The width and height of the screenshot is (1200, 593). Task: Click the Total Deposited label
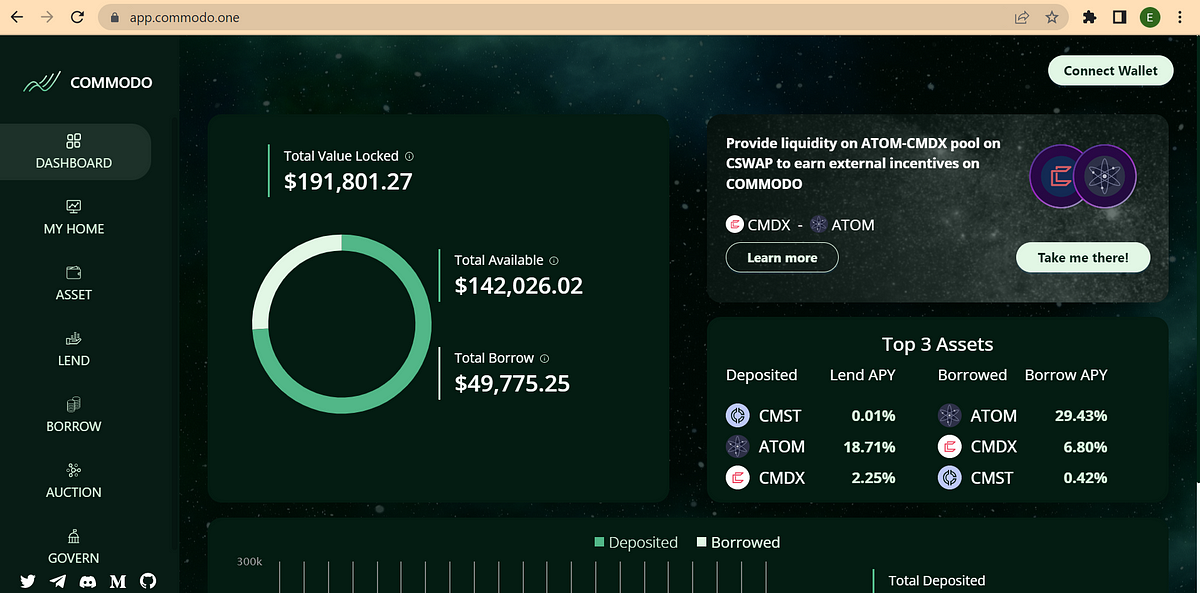(x=936, y=580)
